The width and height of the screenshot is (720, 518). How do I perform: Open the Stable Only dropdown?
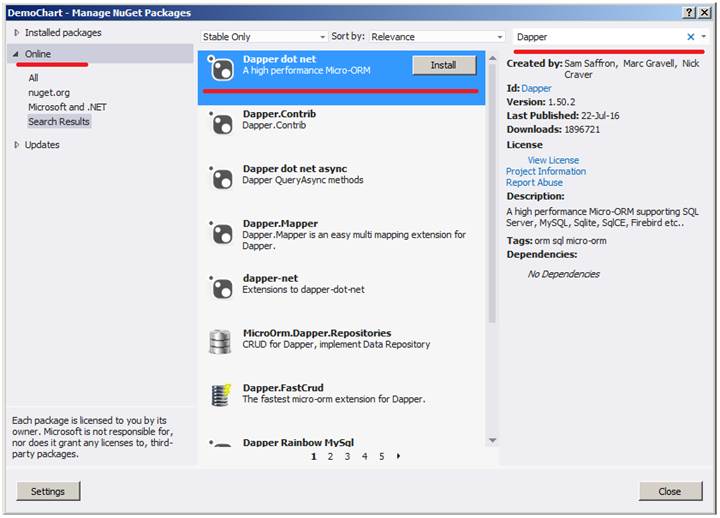(264, 37)
